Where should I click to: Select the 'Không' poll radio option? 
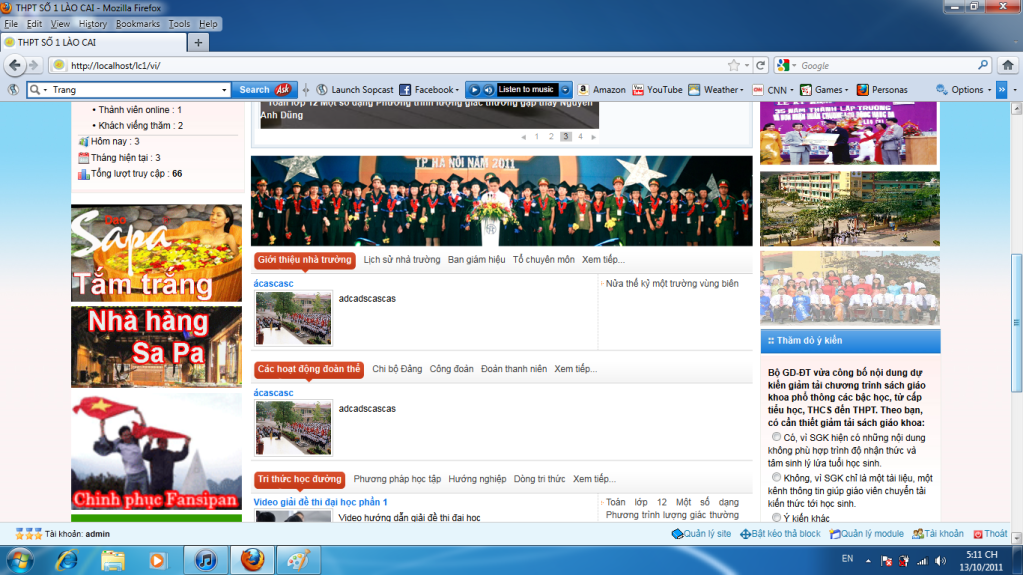coord(776,477)
